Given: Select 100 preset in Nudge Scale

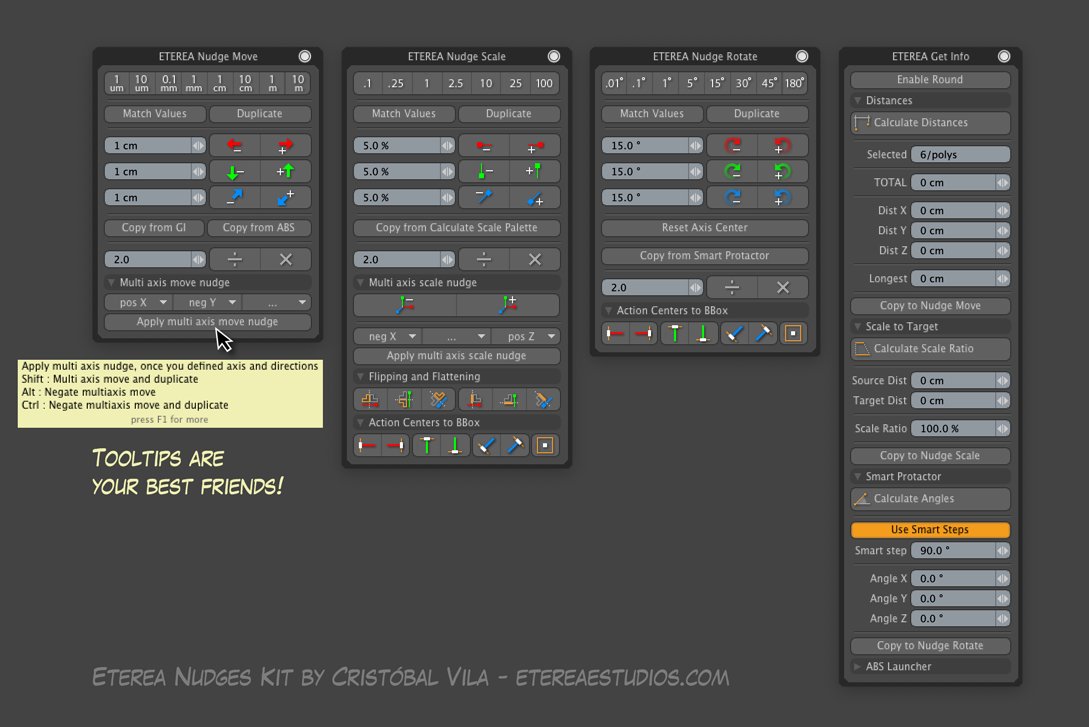Looking at the screenshot, I should pyautogui.click(x=544, y=83).
